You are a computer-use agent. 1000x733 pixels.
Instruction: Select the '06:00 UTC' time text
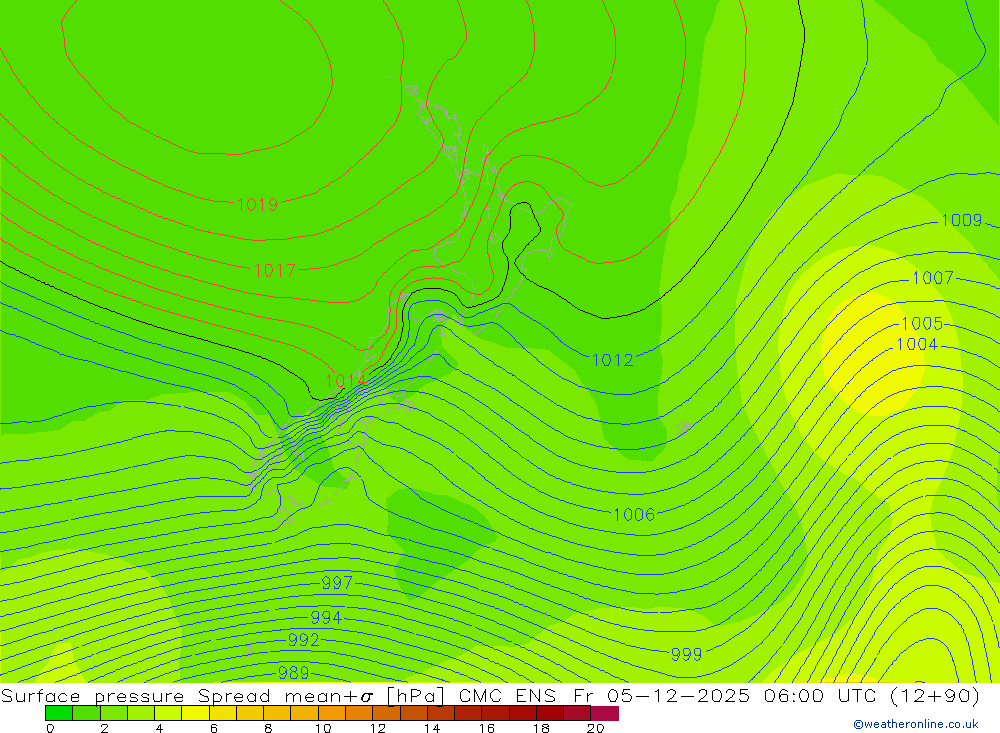click(819, 695)
